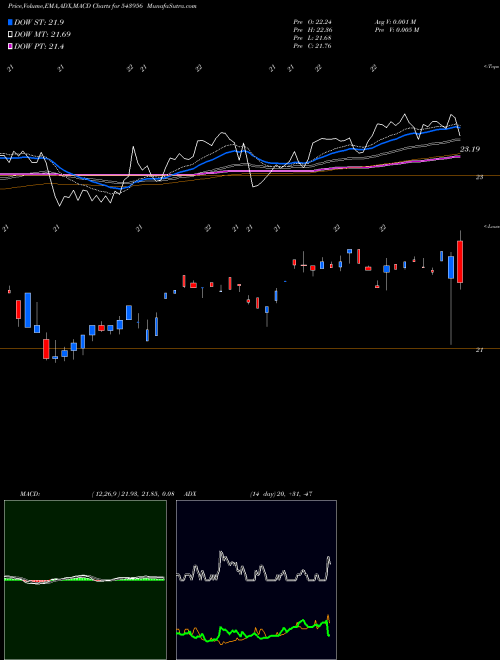The width and height of the screenshot is (500, 660).
Task: Click the chart title mentioning MunafaSutra.com
Action: pyautogui.click(x=102, y=6)
